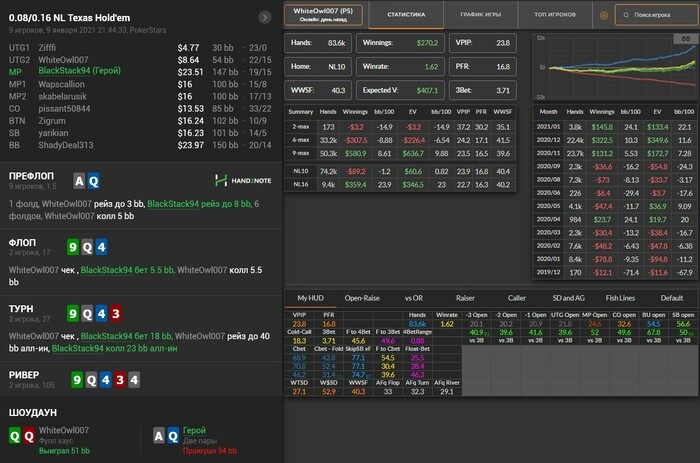Open the ГРАФИК ИГРЫ tab
700x463 pixels.
tap(480, 15)
